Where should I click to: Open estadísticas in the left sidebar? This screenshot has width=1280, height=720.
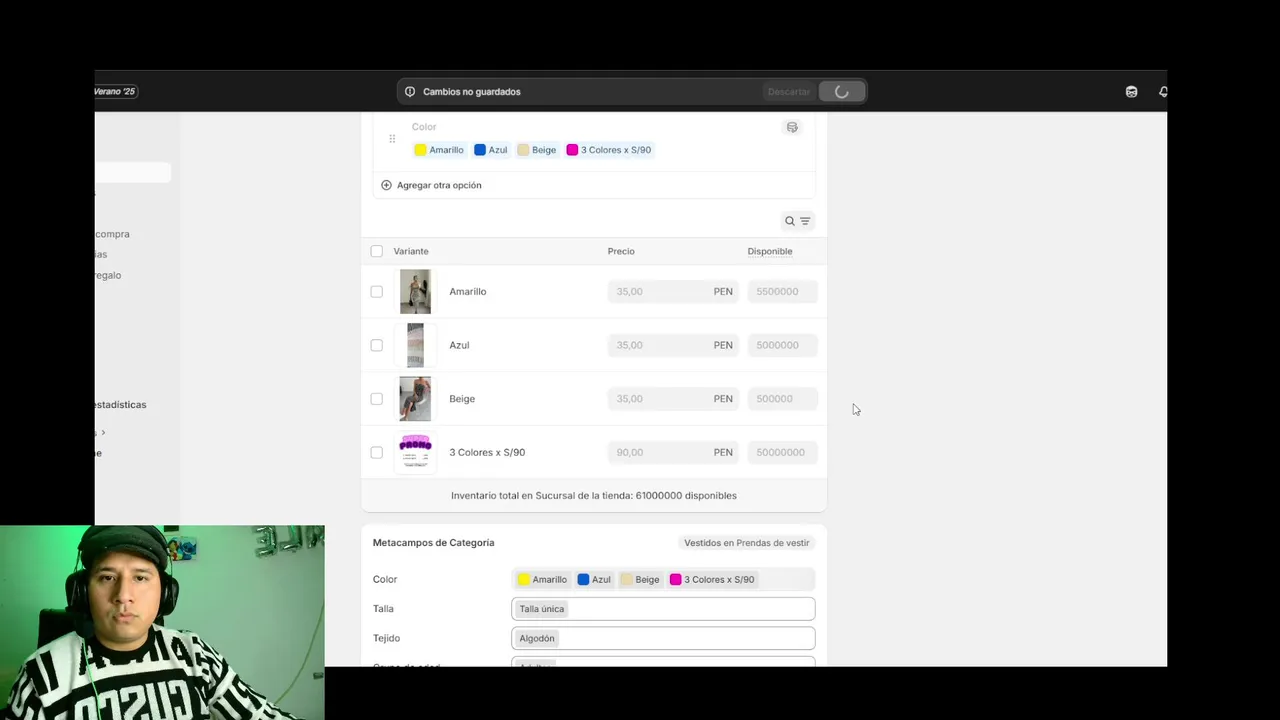(119, 405)
